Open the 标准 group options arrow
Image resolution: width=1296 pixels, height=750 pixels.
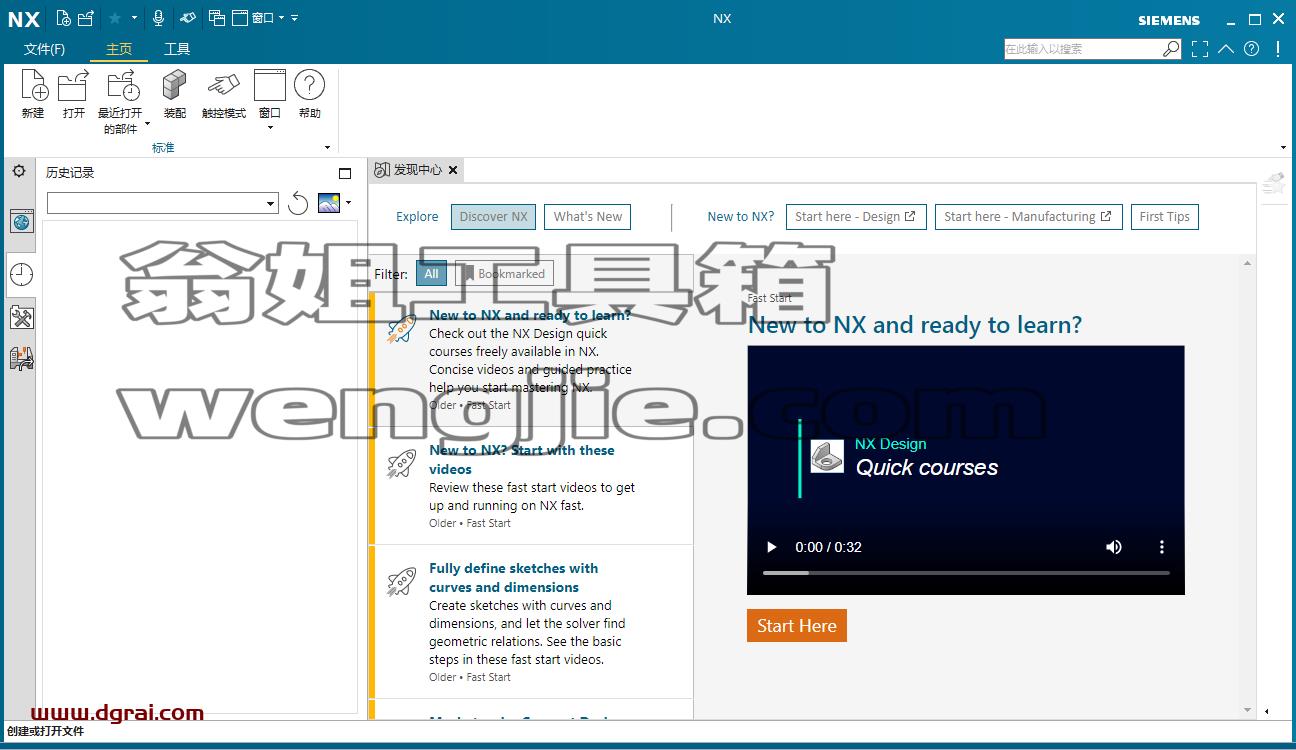327,148
